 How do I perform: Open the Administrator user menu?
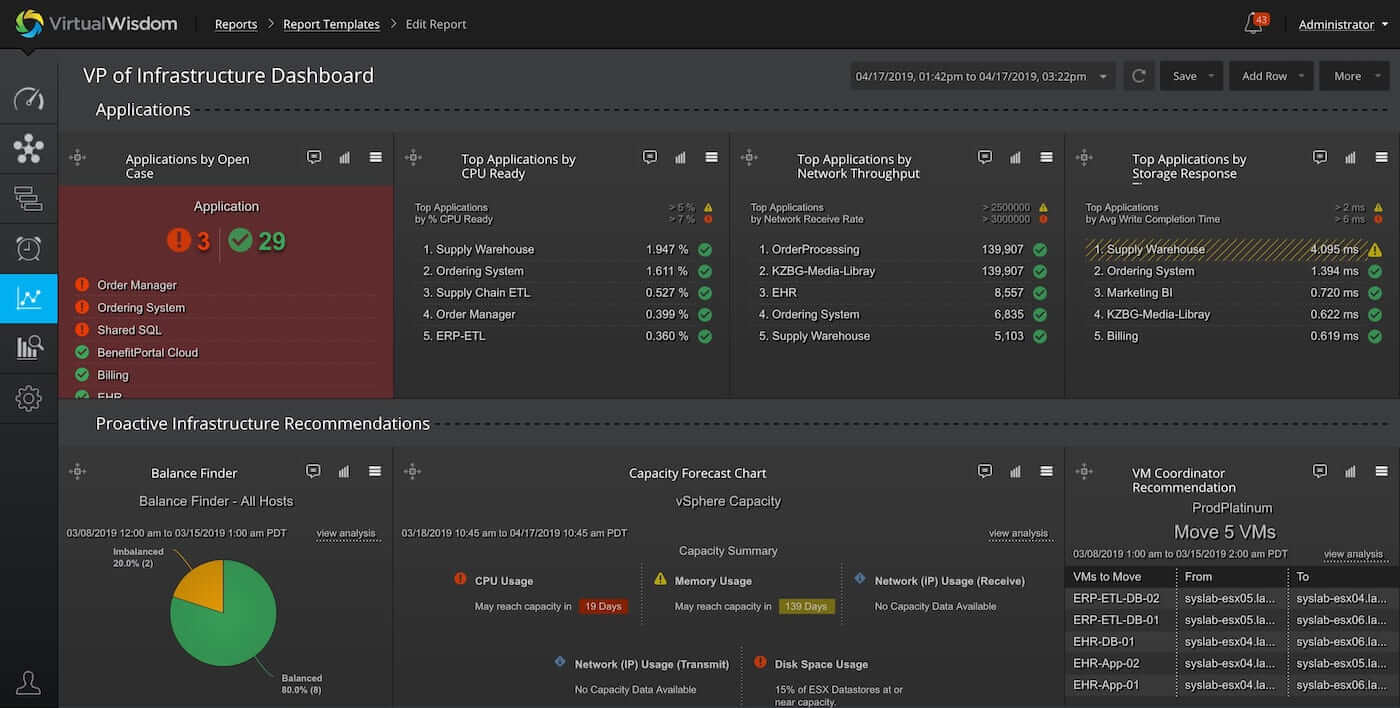coord(1343,24)
